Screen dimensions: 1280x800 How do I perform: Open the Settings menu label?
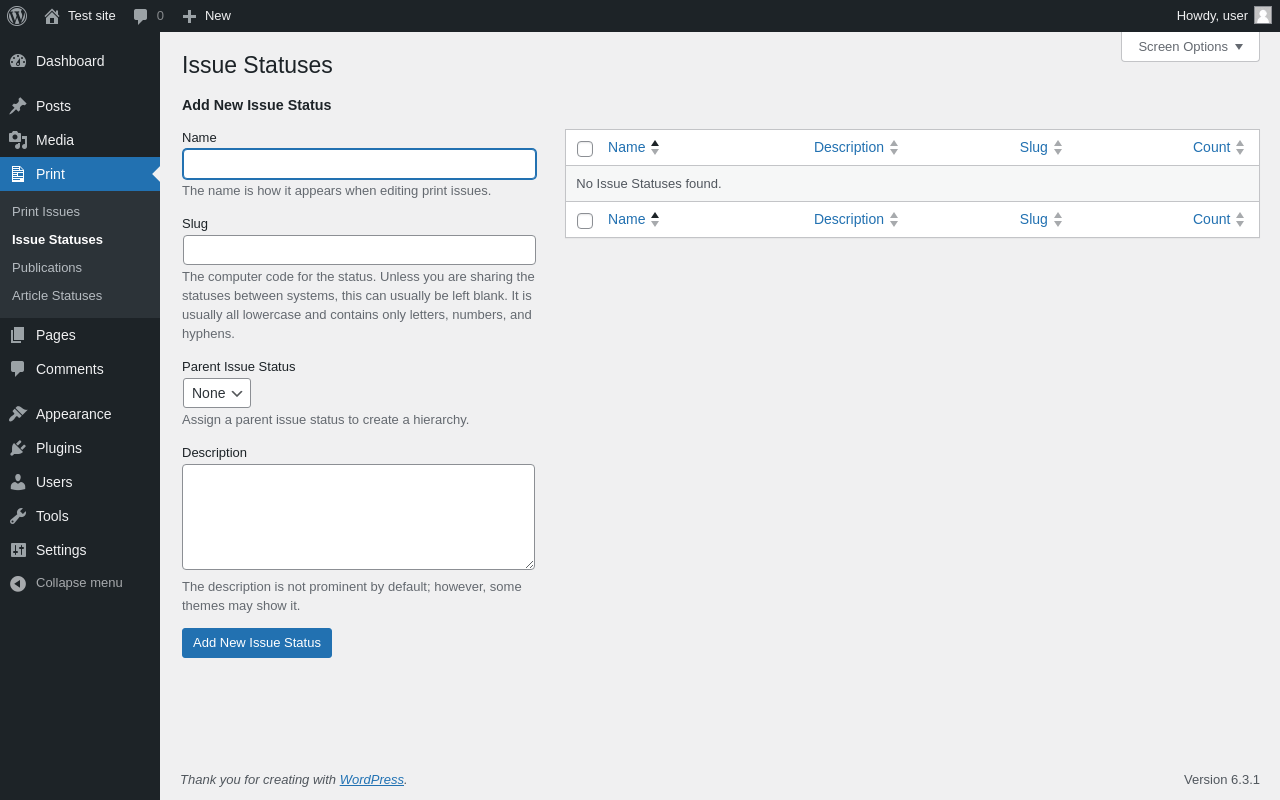(x=61, y=550)
